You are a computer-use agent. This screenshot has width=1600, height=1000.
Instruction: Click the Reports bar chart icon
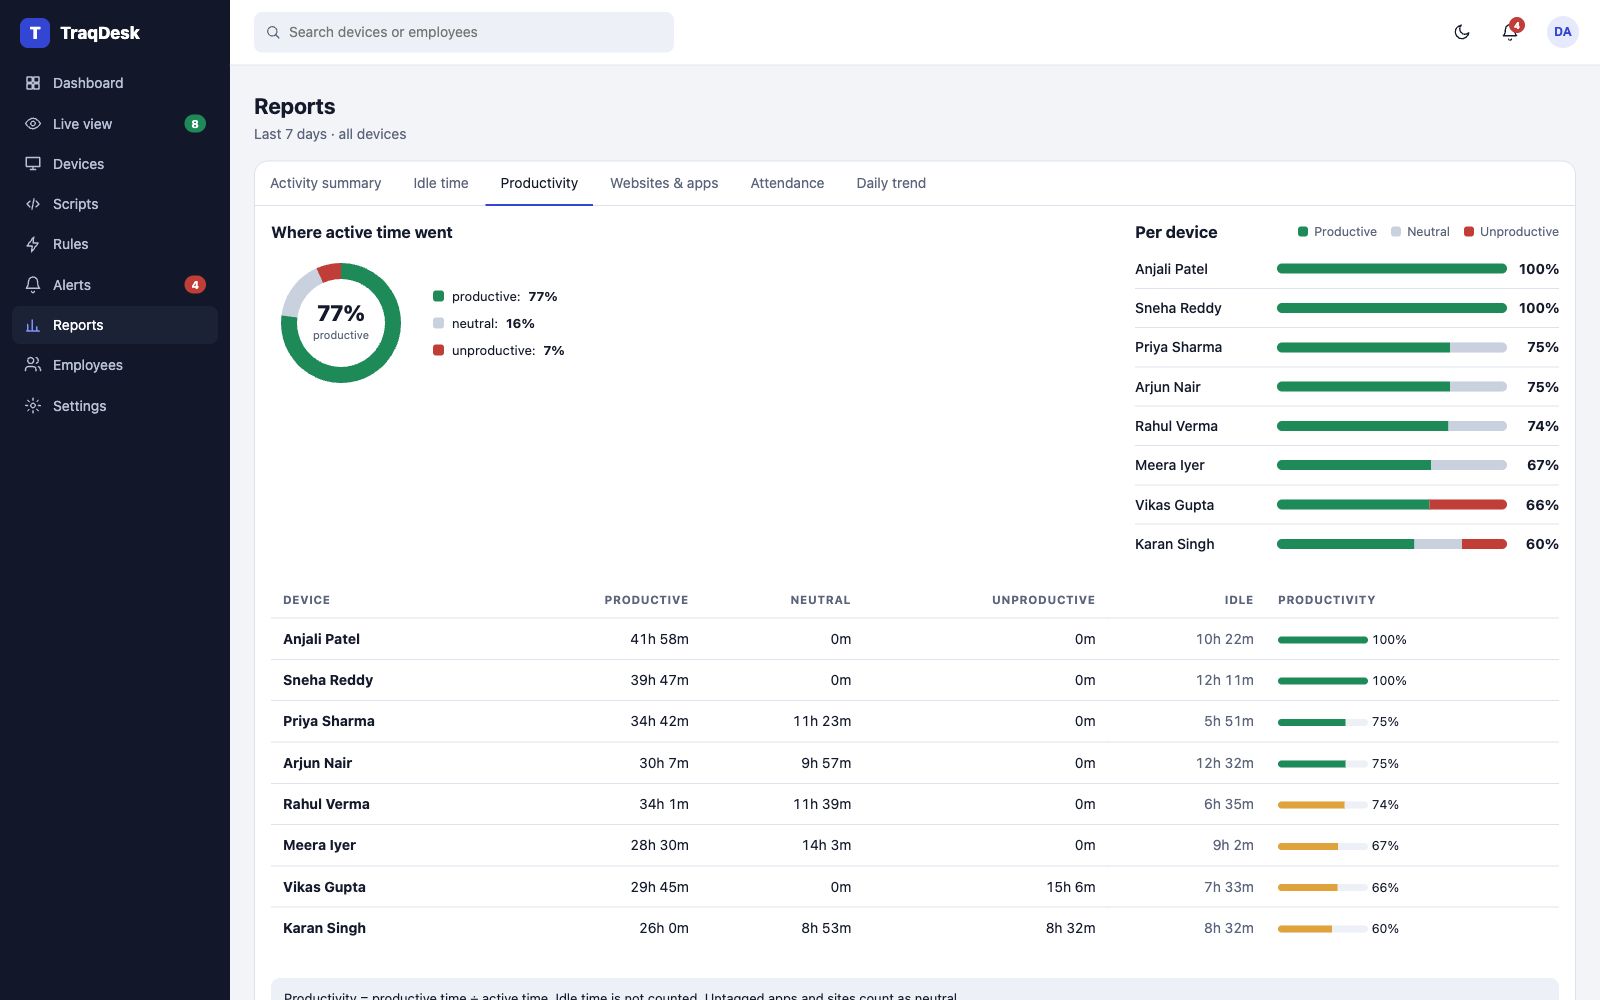pyautogui.click(x=33, y=325)
